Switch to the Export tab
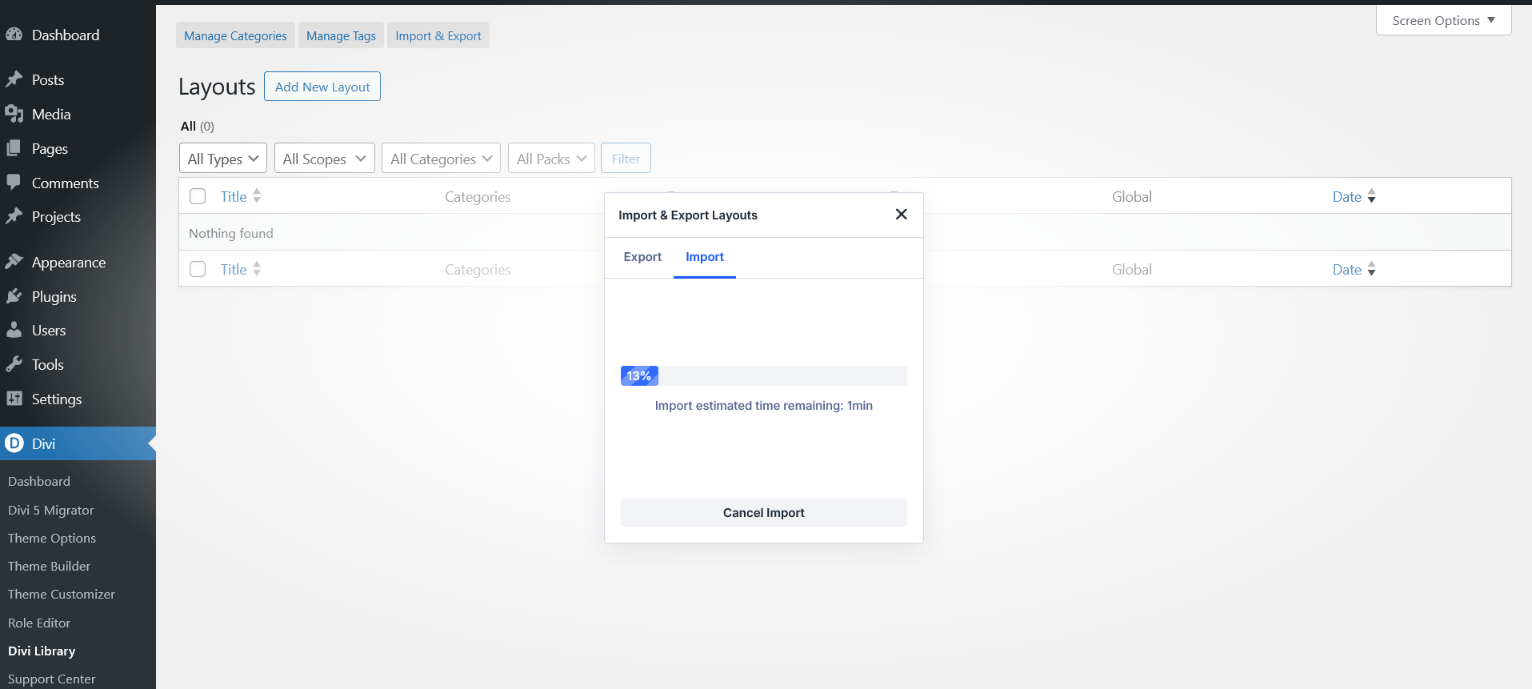Viewport: 1532px width, 689px height. (643, 257)
